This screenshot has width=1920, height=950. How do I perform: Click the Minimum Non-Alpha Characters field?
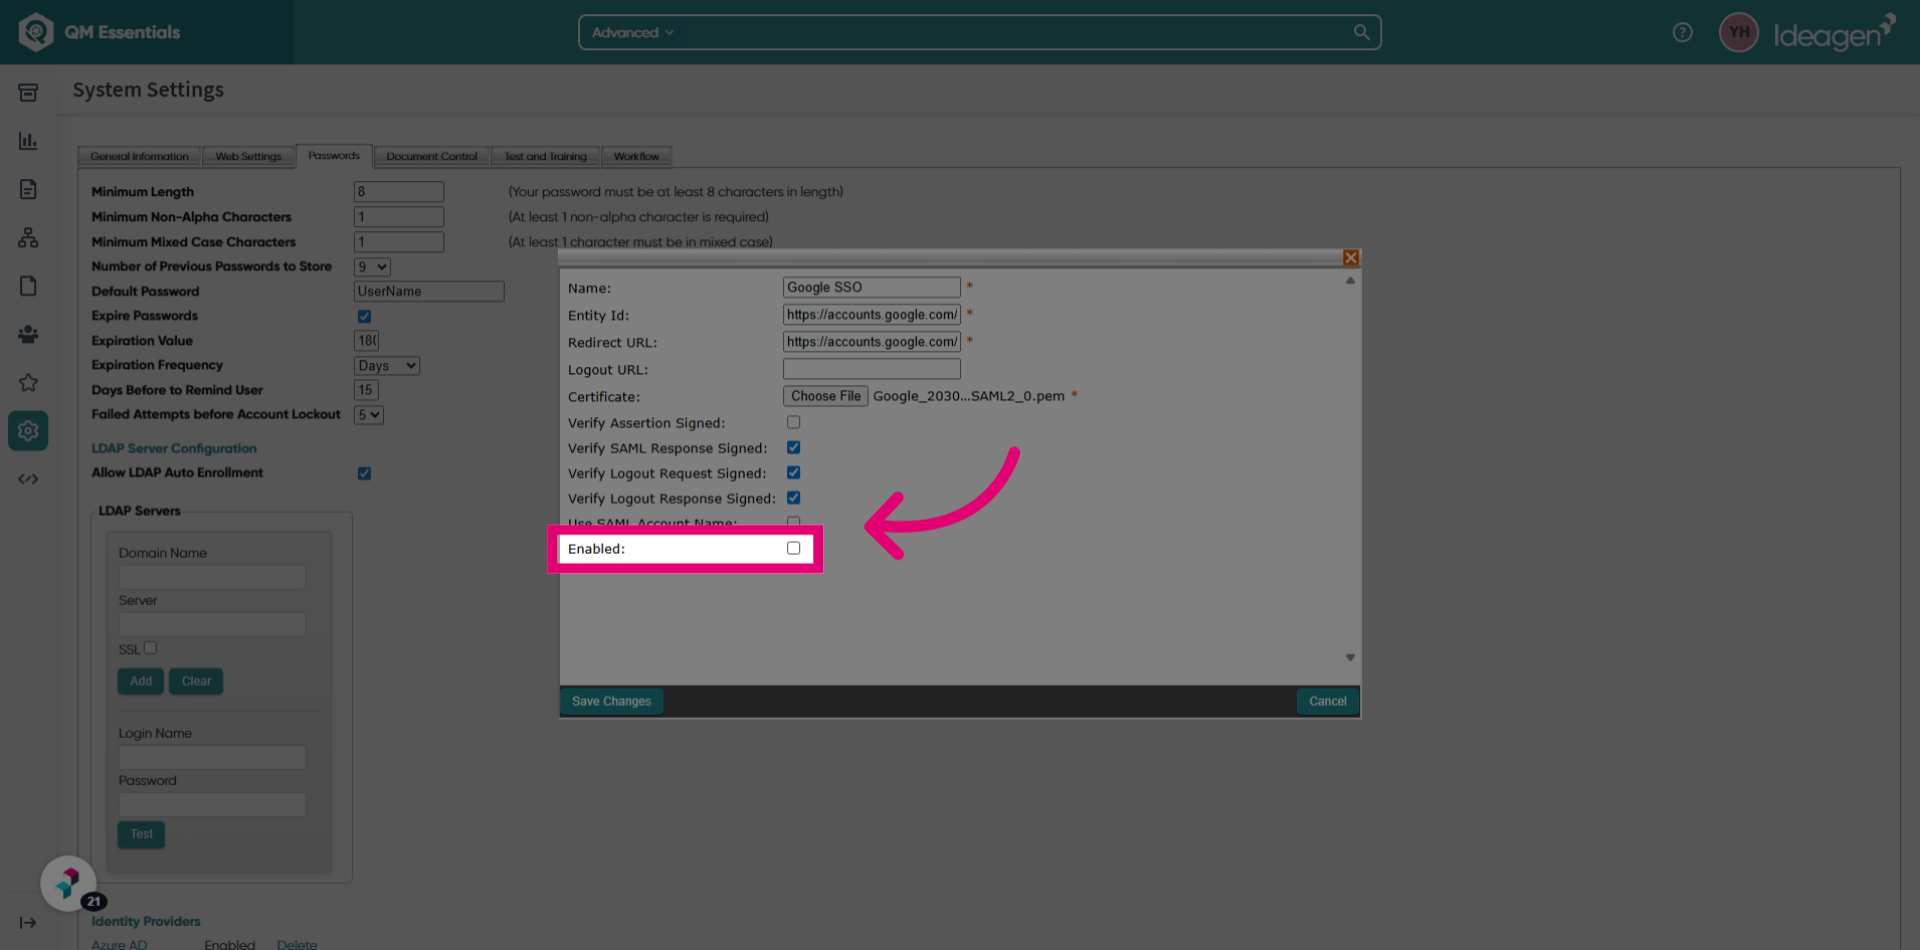pos(399,216)
